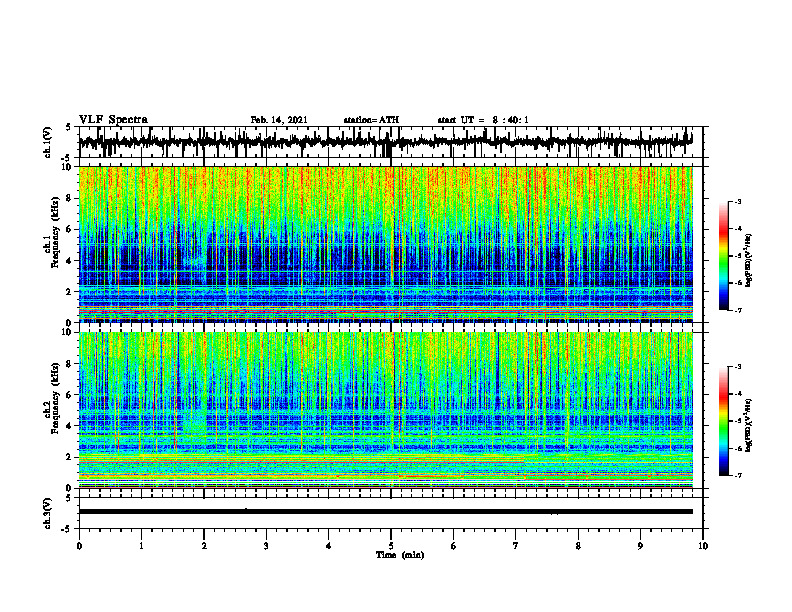Click time-axis tick label "8"
Viewport: 792px width, 612px height.
[x=578, y=546]
